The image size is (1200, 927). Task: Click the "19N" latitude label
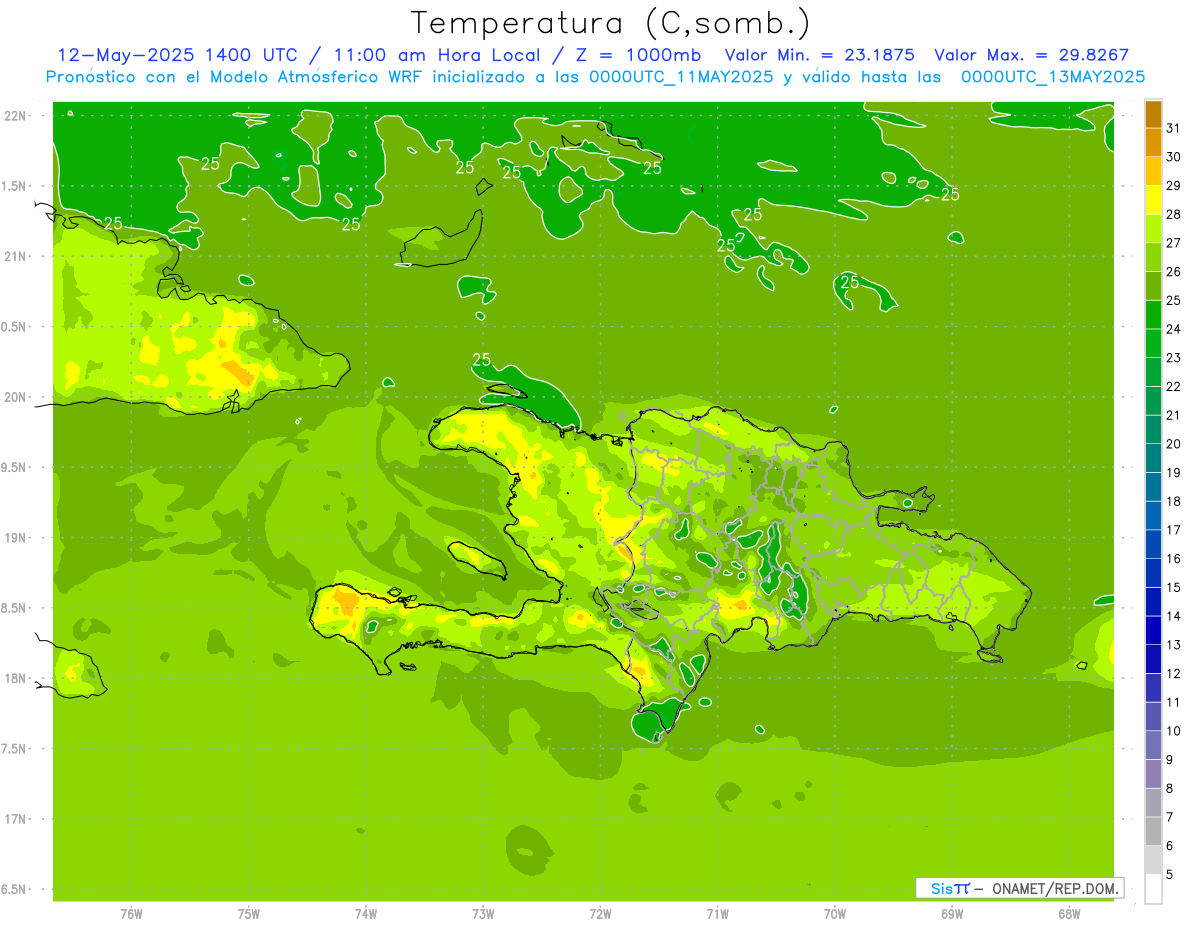(x=15, y=538)
